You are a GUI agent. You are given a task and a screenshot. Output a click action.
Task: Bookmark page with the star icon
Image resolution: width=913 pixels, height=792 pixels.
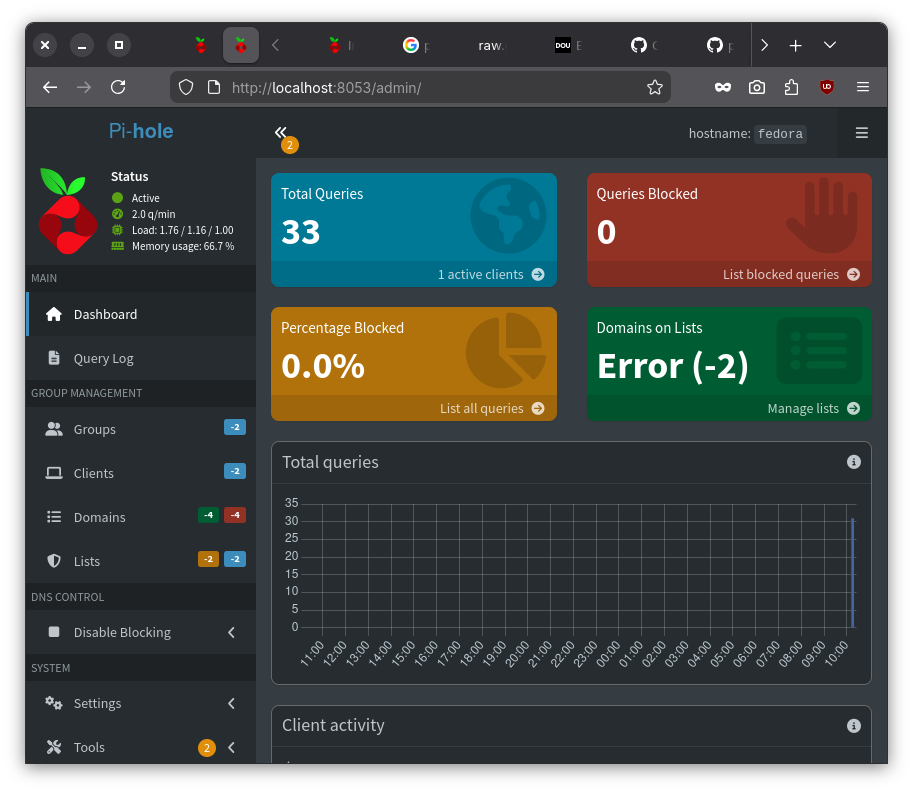coord(655,88)
